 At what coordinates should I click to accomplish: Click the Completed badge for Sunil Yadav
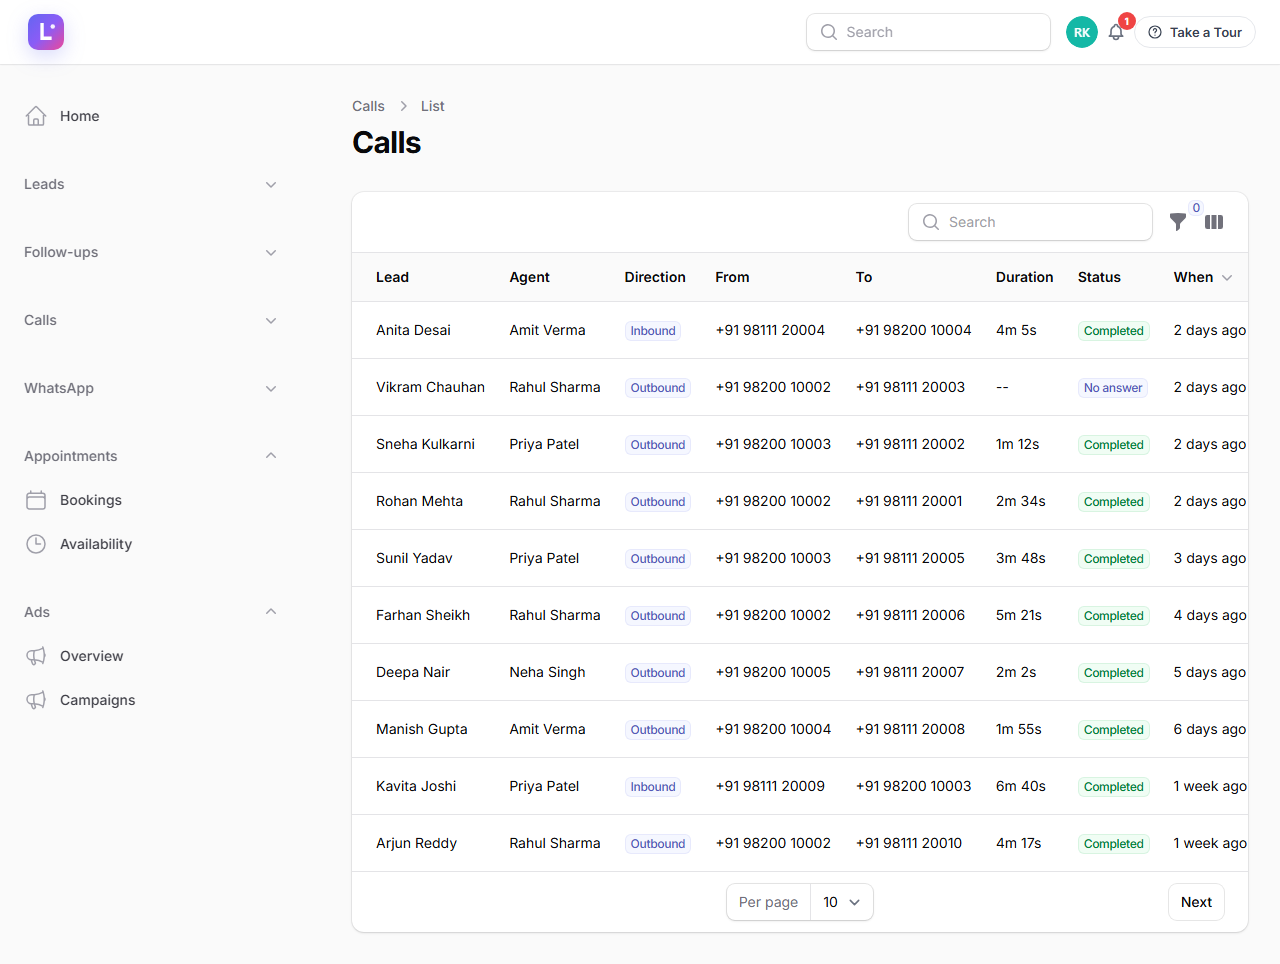[x=1113, y=559]
